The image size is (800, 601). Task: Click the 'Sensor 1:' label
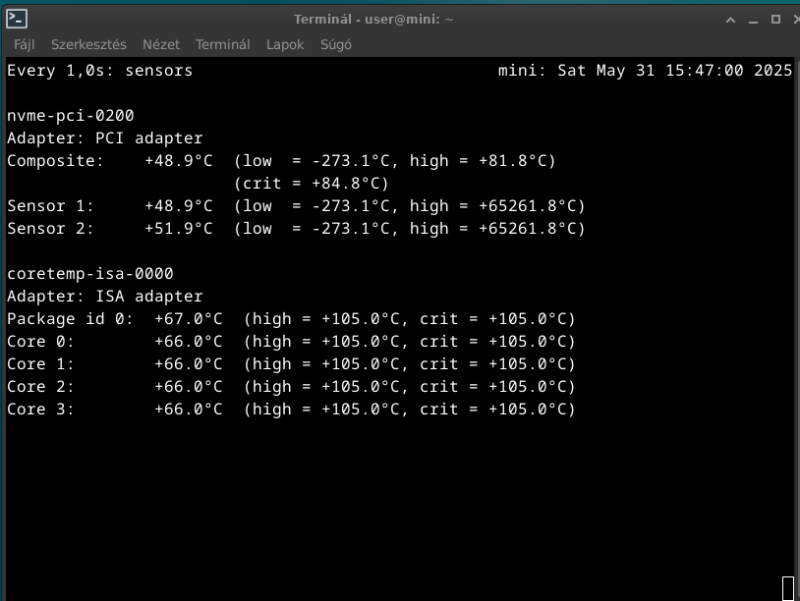coord(51,206)
